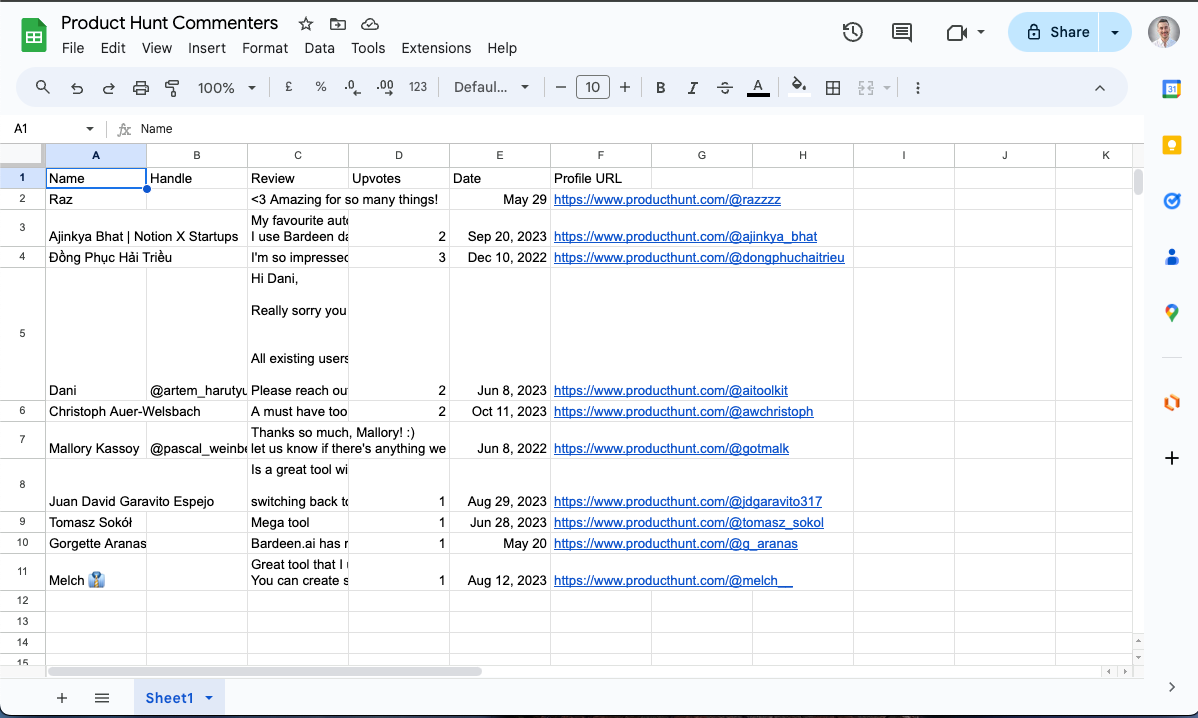This screenshot has width=1198, height=718.
Task: Open the comments history icon
Action: click(x=902, y=32)
